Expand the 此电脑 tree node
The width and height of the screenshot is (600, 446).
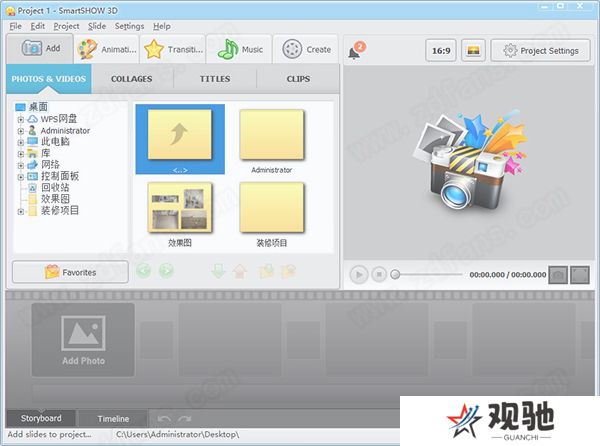click(21, 142)
